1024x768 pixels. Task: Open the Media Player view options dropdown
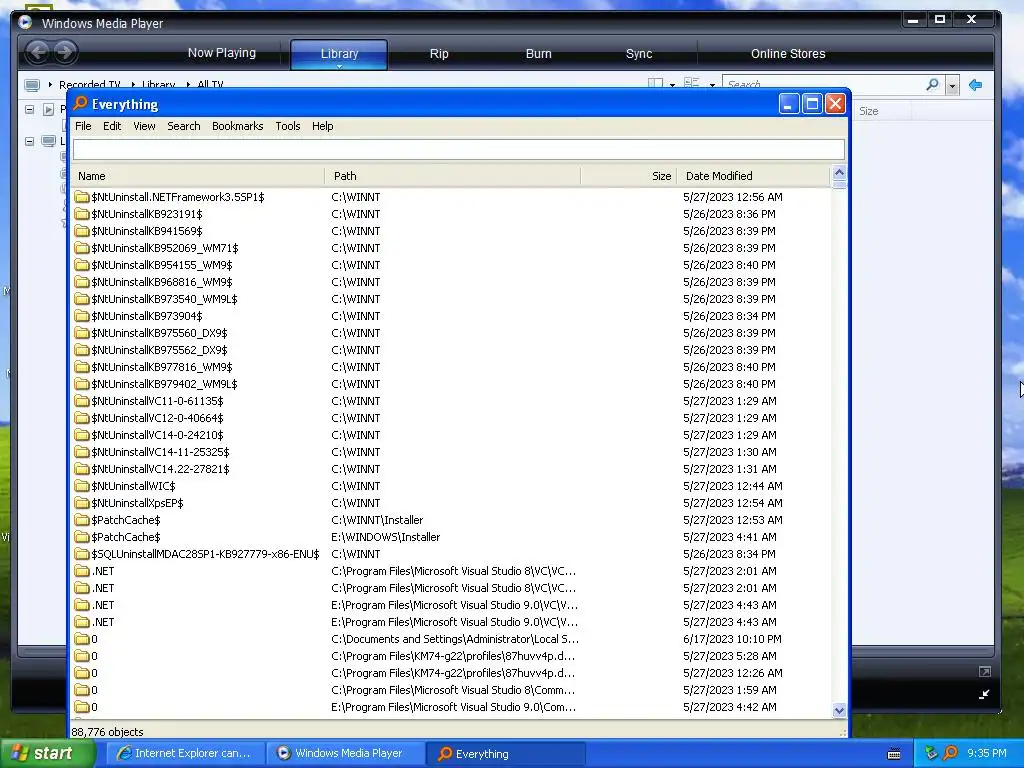click(712, 85)
